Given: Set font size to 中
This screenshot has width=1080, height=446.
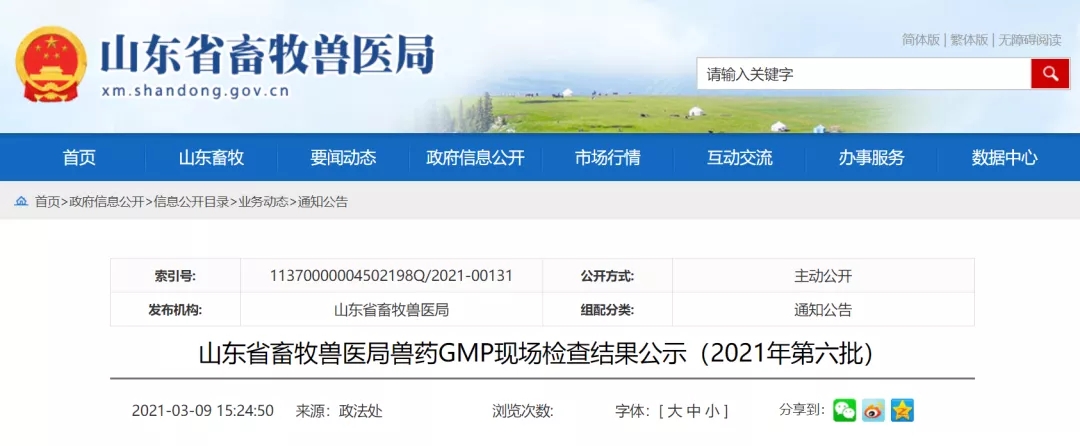Looking at the screenshot, I should coord(694,411).
